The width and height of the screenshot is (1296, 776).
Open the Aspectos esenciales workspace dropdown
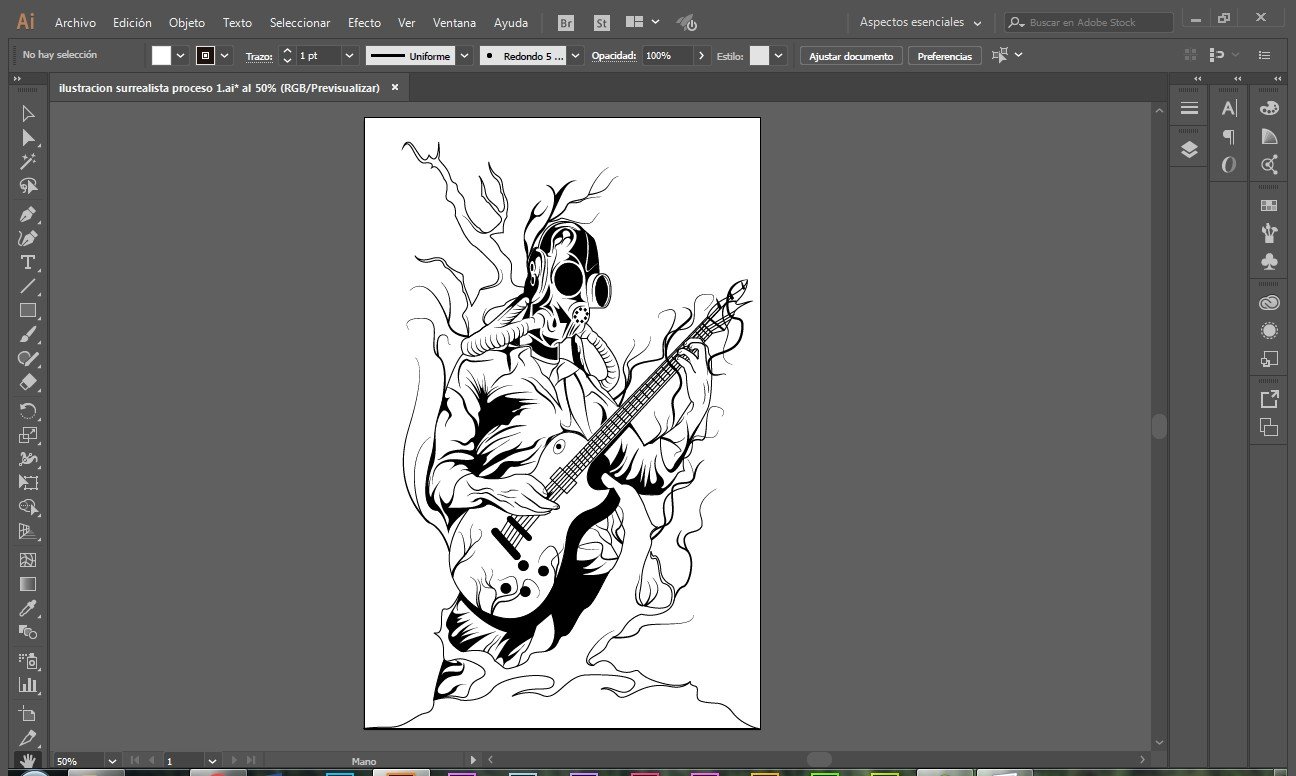point(921,22)
